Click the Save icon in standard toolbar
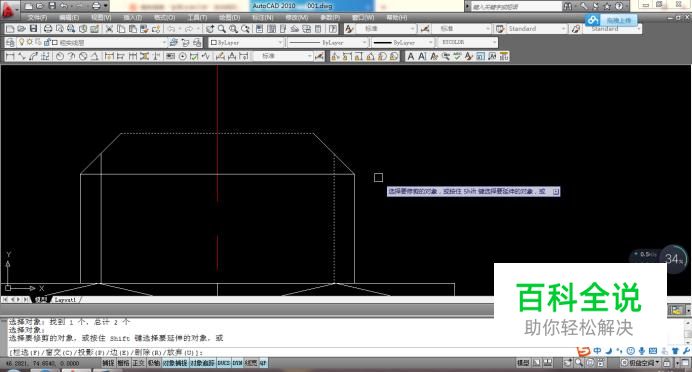 tap(33, 29)
